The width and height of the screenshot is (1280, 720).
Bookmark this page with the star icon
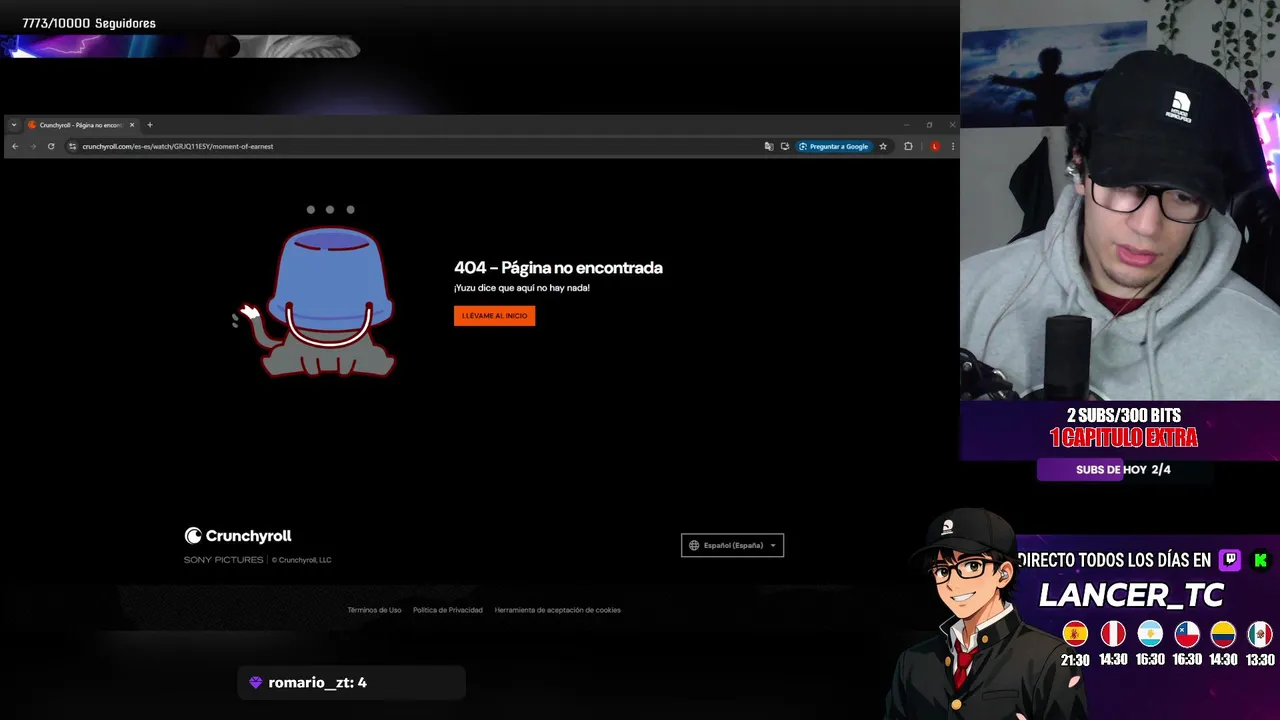(x=883, y=146)
